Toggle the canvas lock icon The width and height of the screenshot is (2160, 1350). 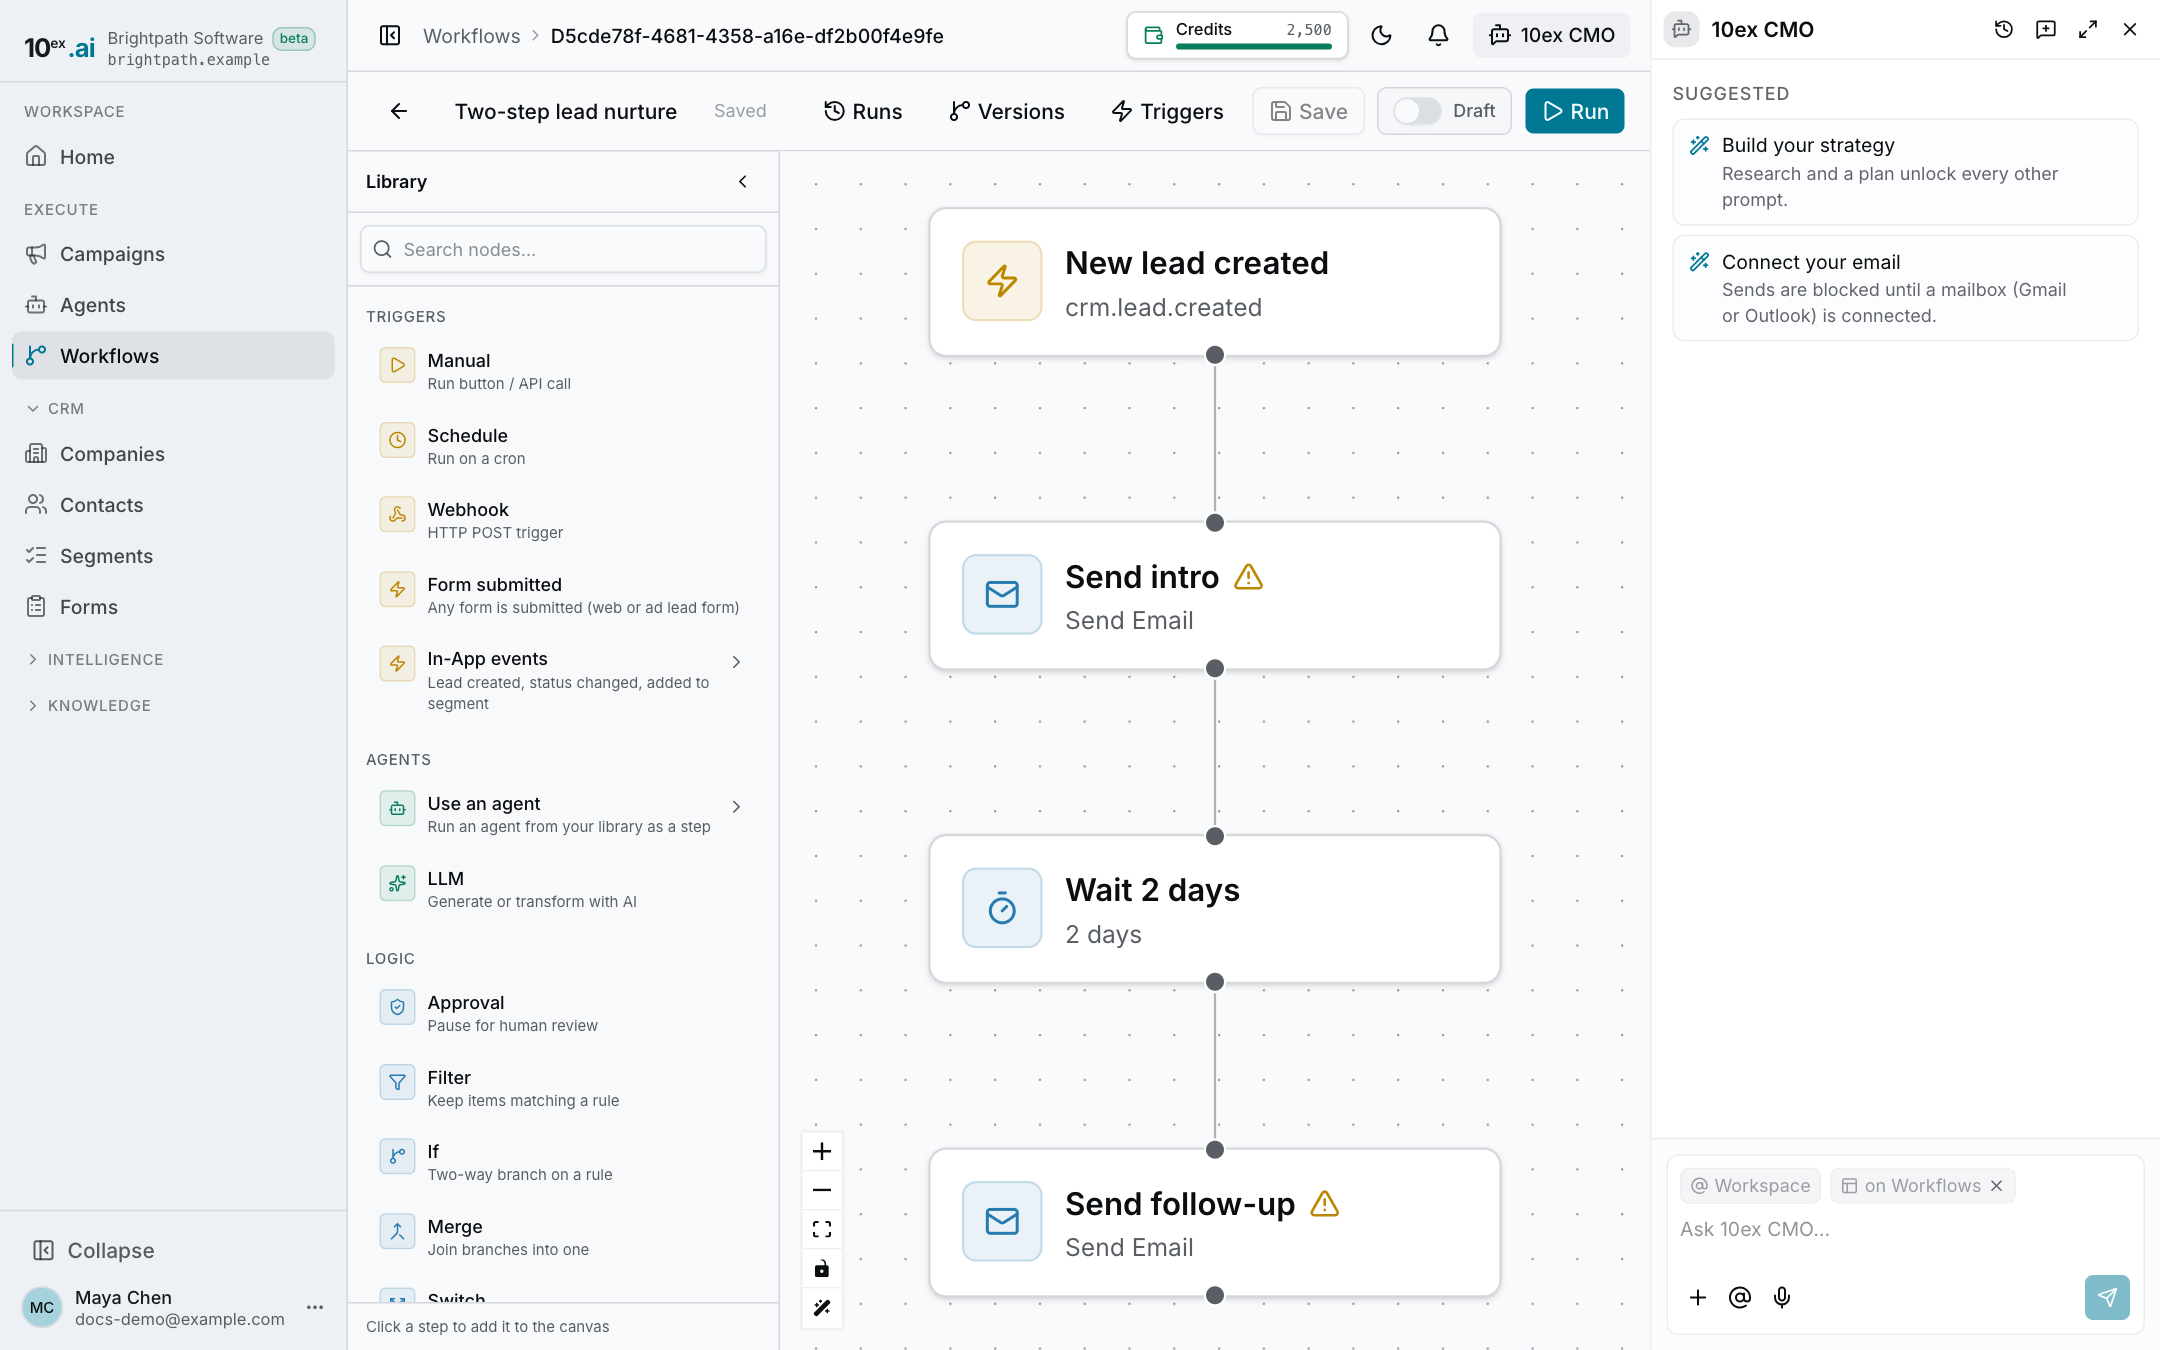pos(822,1269)
